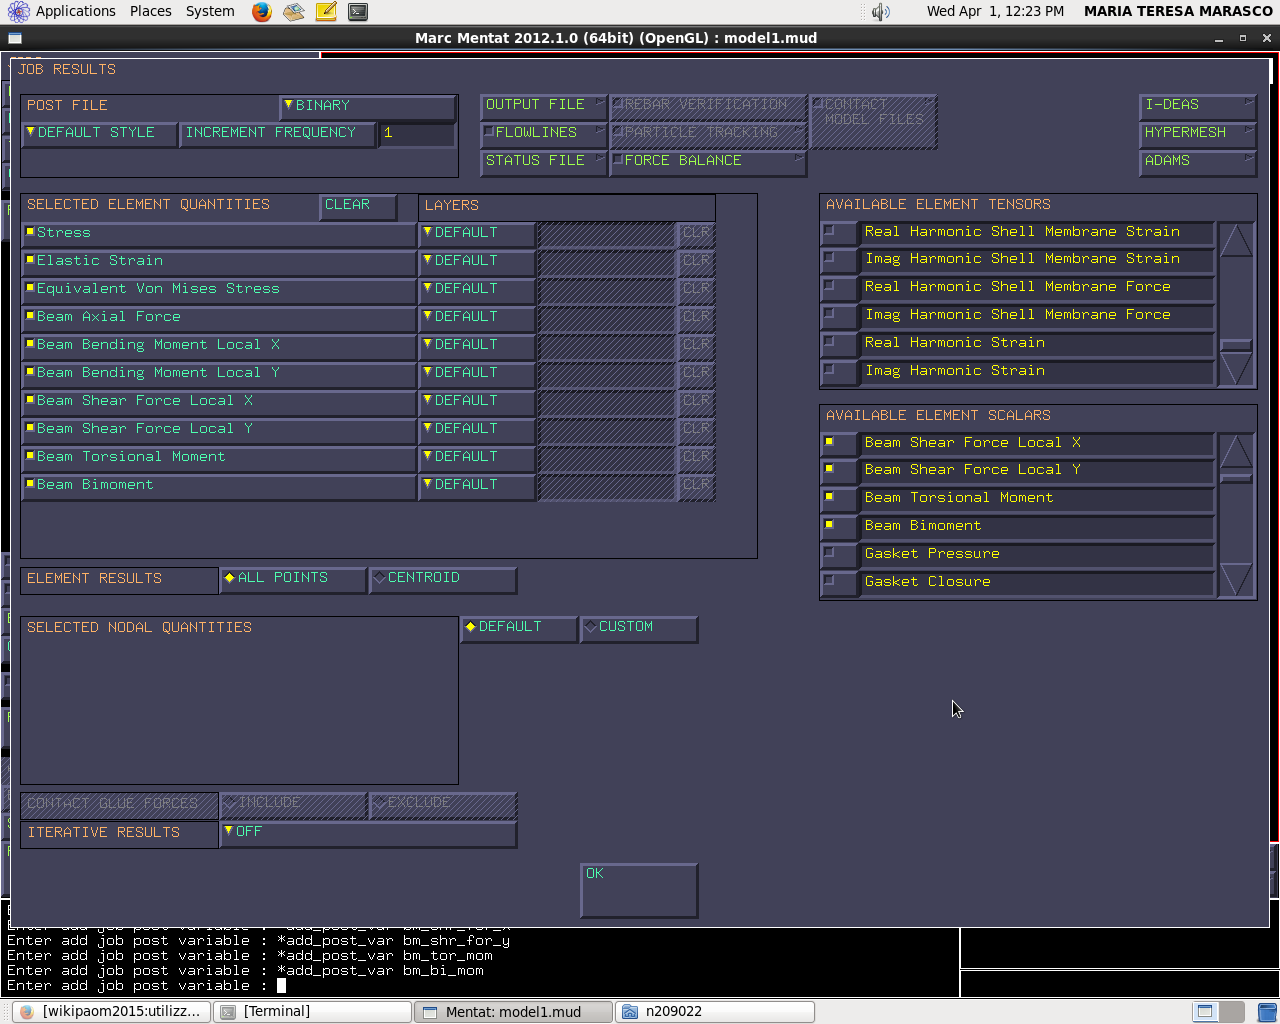Remove Beam Bending Moment Local X quantity
This screenshot has height=1024, width=1280.
(218, 345)
